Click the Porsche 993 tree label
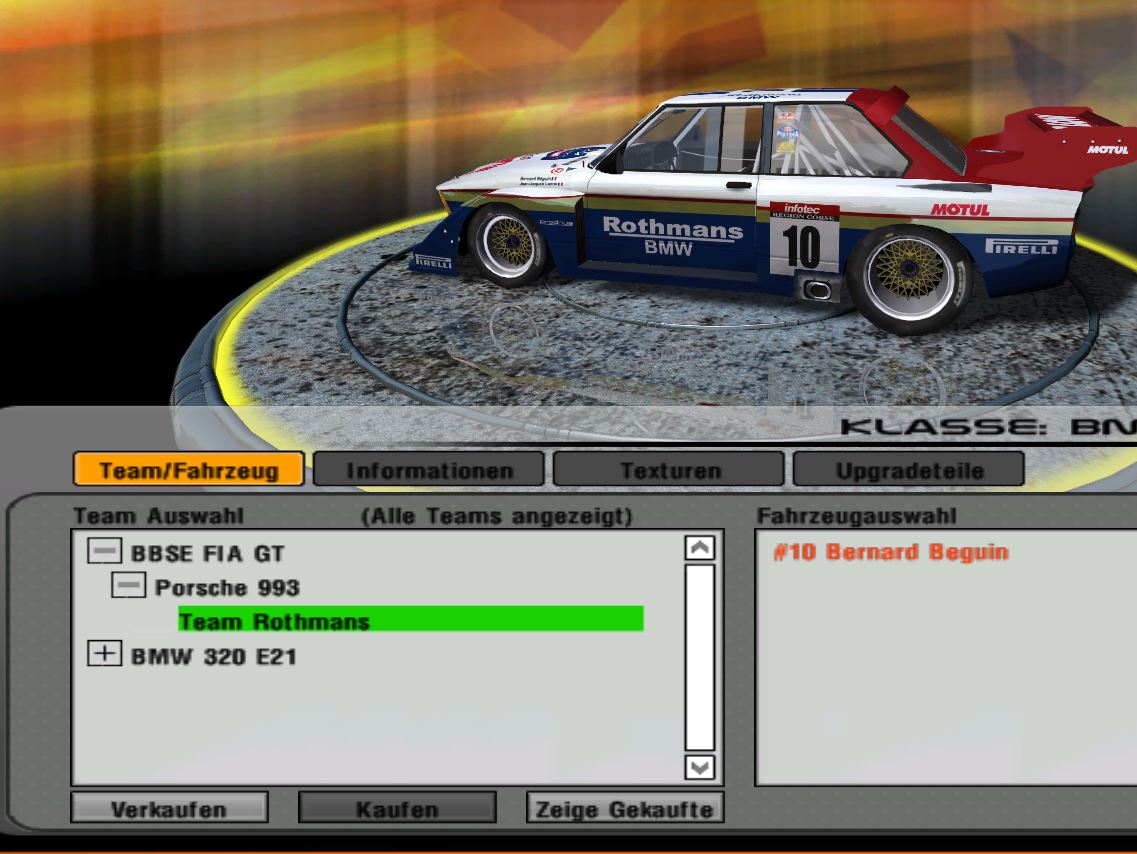 [227, 587]
